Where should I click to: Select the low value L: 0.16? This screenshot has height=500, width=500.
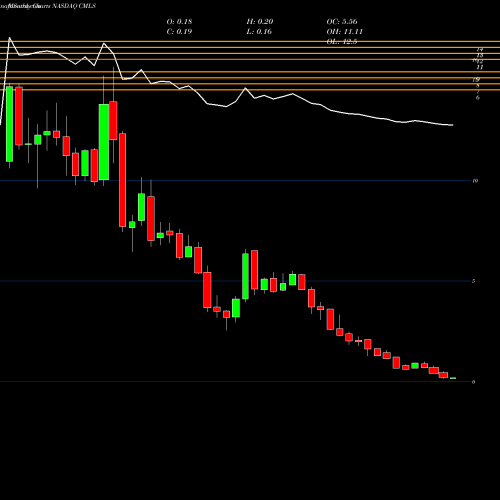[259, 31]
